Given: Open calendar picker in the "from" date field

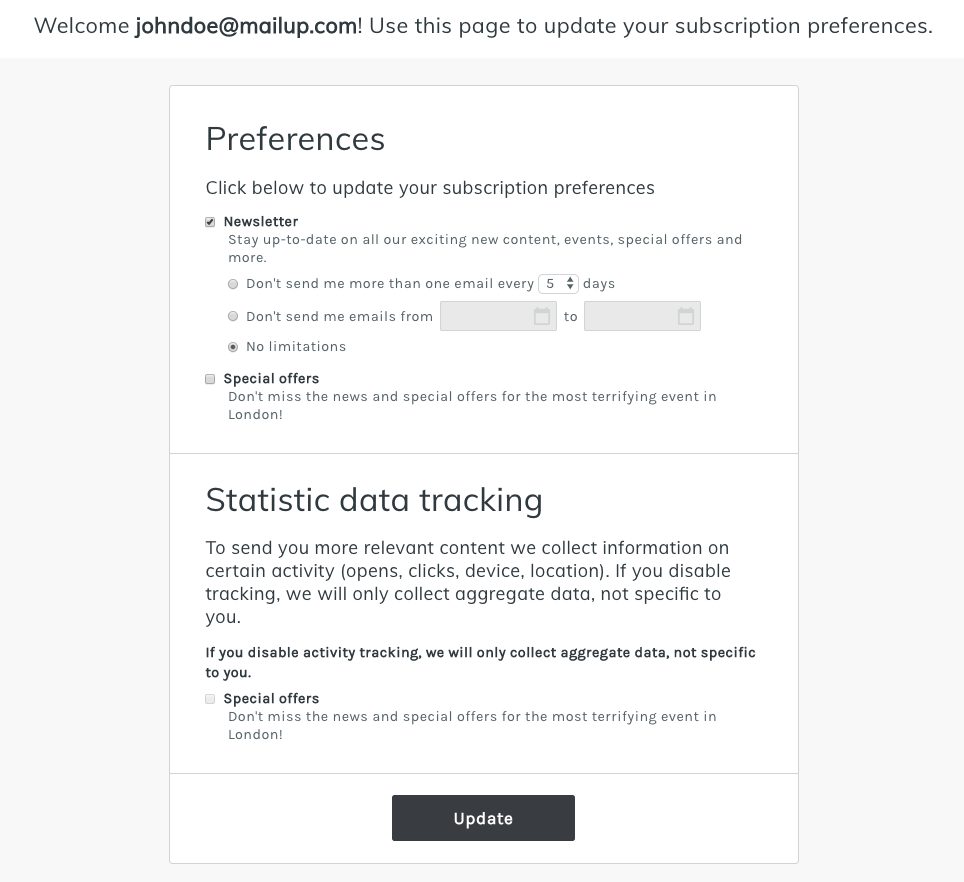Looking at the screenshot, I should coord(542,317).
